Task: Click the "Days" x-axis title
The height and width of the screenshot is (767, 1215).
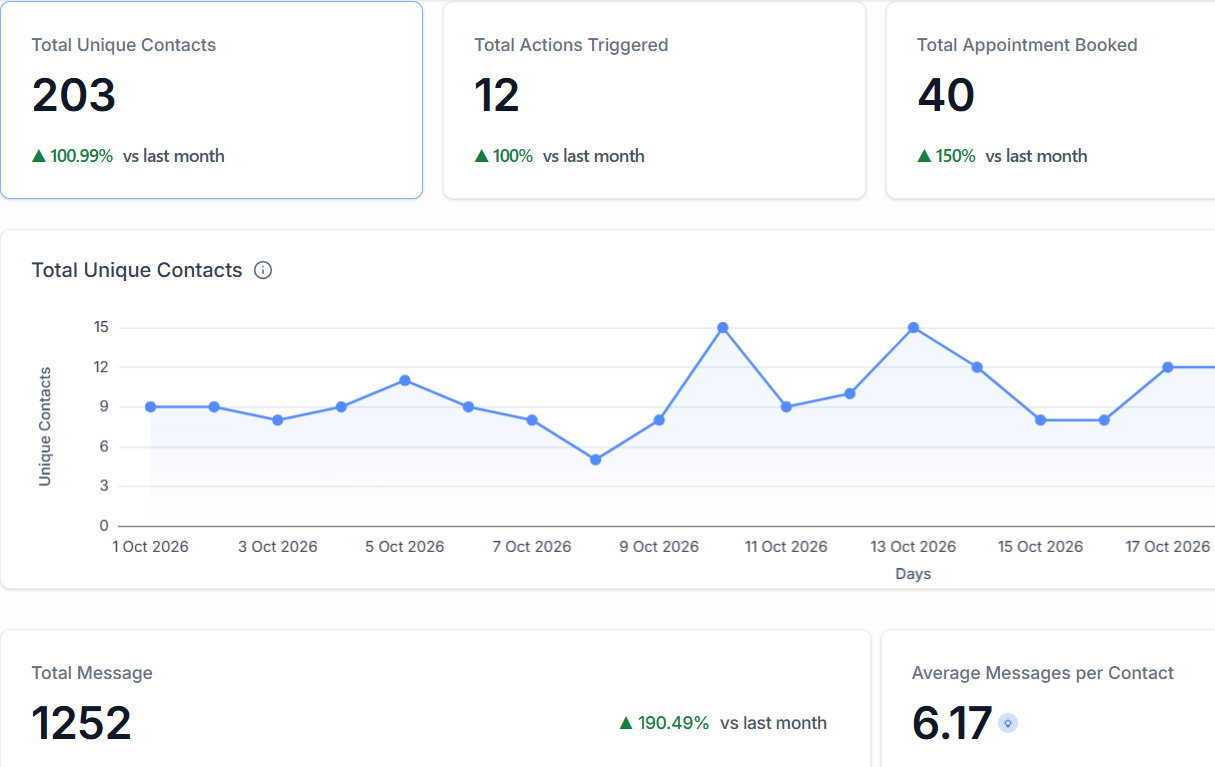Action: [913, 574]
